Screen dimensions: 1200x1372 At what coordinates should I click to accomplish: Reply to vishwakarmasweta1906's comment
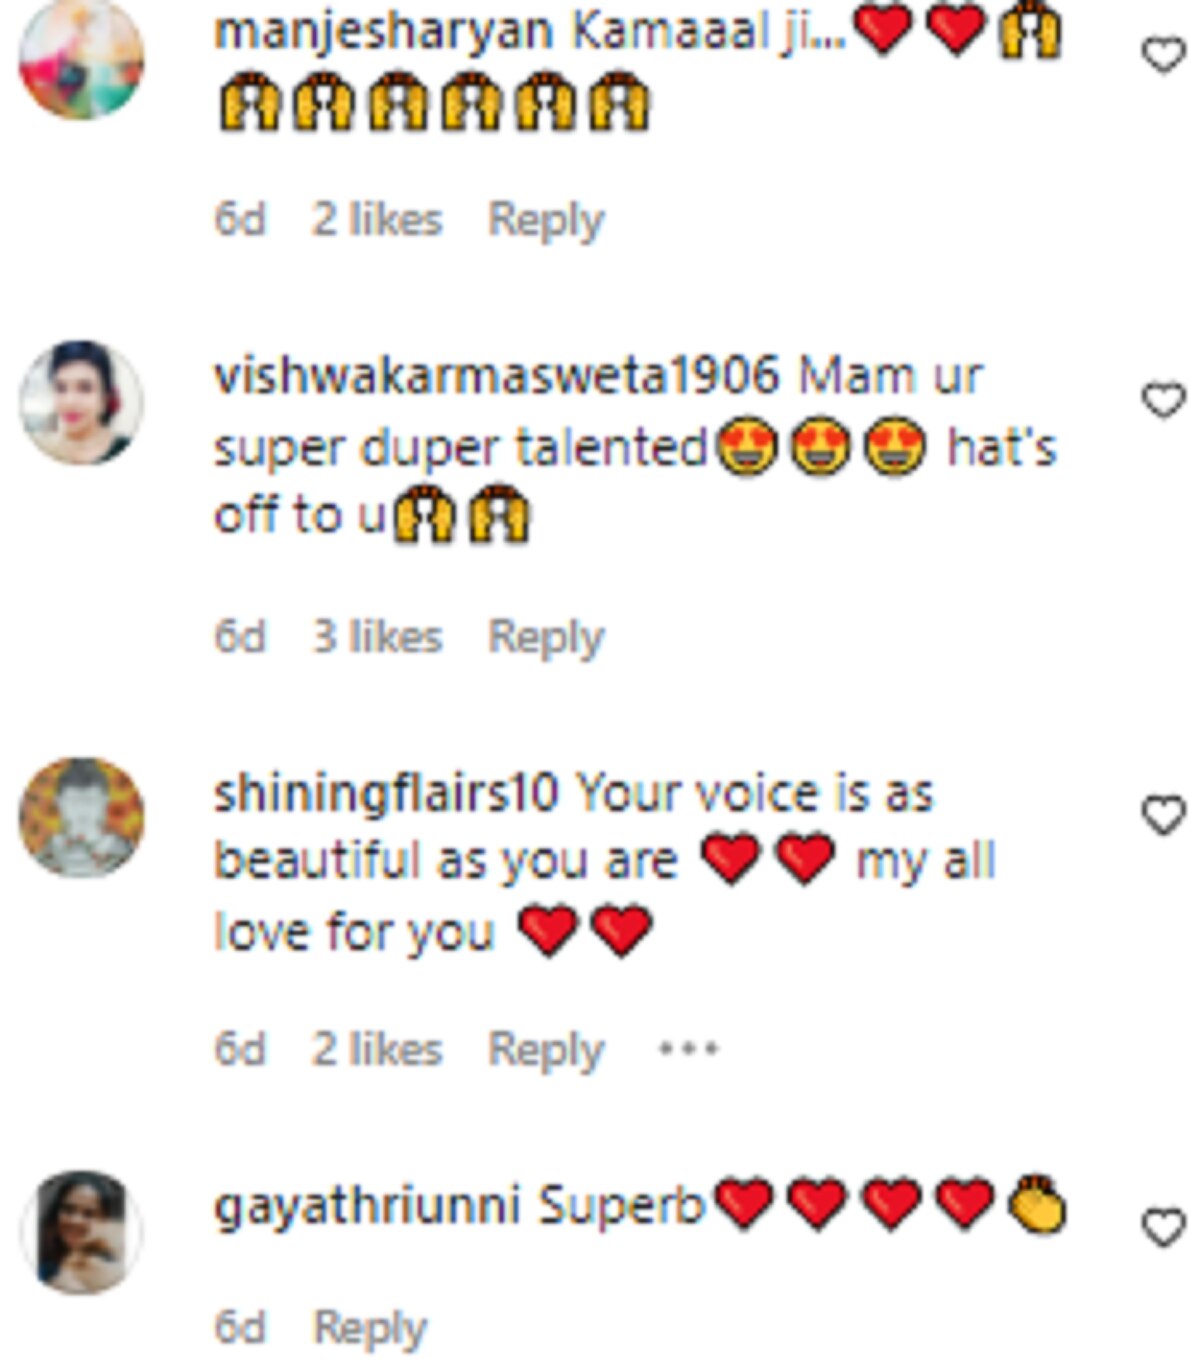pos(546,637)
